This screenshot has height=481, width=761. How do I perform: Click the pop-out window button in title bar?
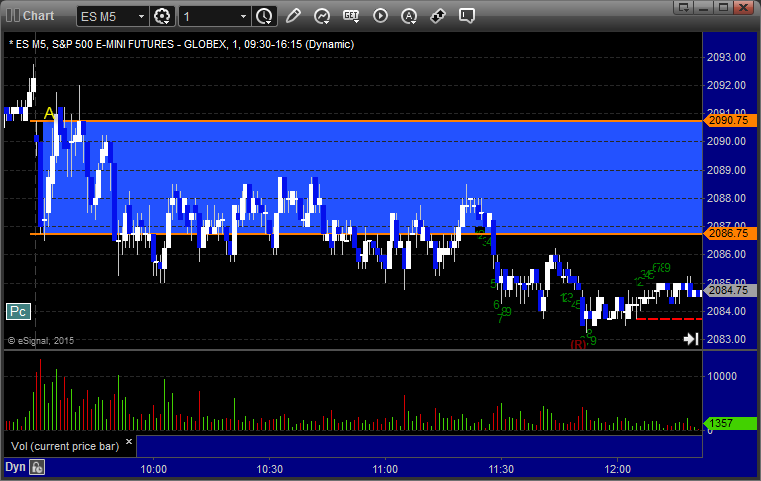point(683,7)
